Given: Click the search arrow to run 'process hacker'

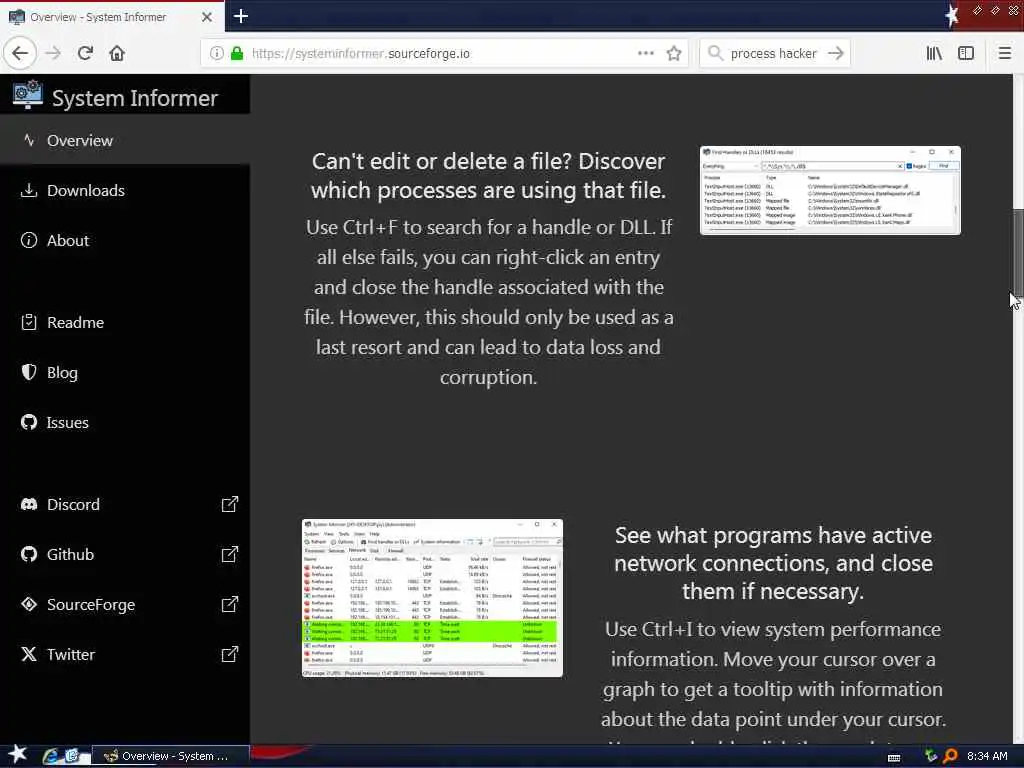Looking at the screenshot, I should point(835,53).
